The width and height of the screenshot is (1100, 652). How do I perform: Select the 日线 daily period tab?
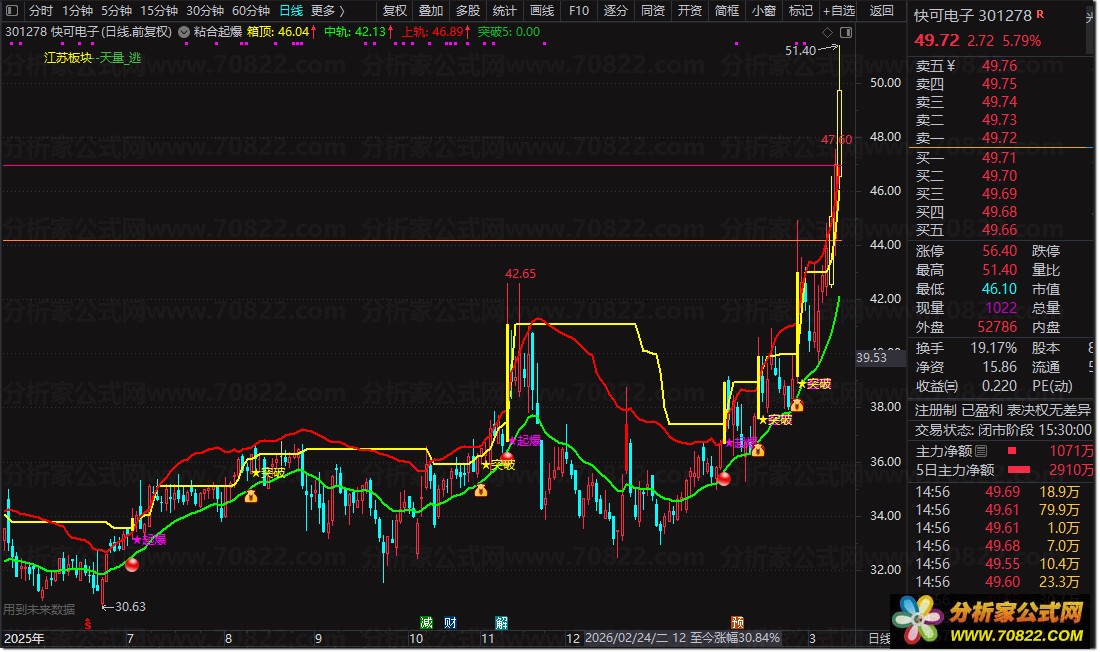(291, 11)
